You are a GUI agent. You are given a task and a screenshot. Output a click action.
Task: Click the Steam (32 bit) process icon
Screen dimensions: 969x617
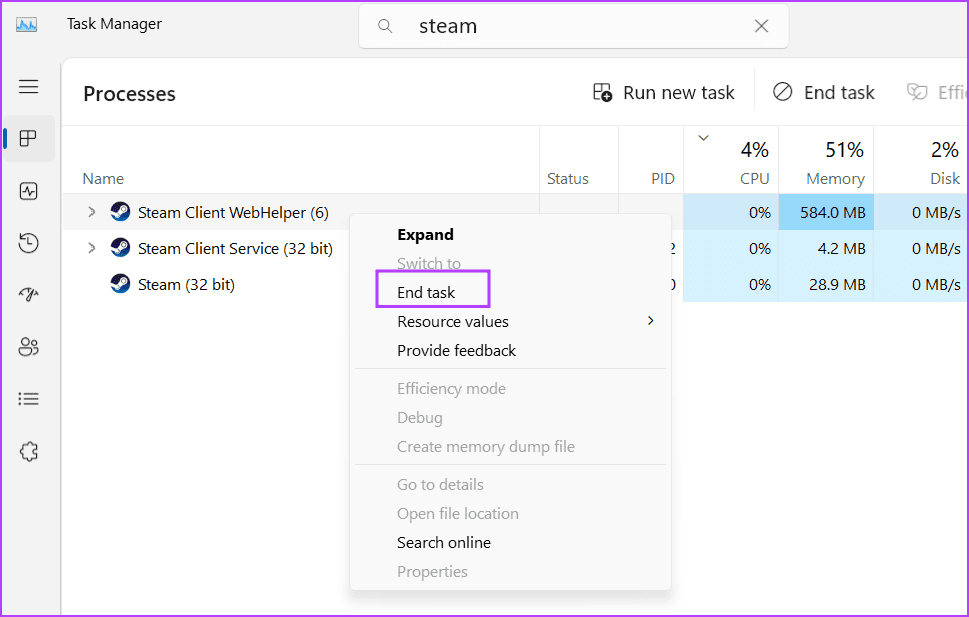click(x=120, y=284)
